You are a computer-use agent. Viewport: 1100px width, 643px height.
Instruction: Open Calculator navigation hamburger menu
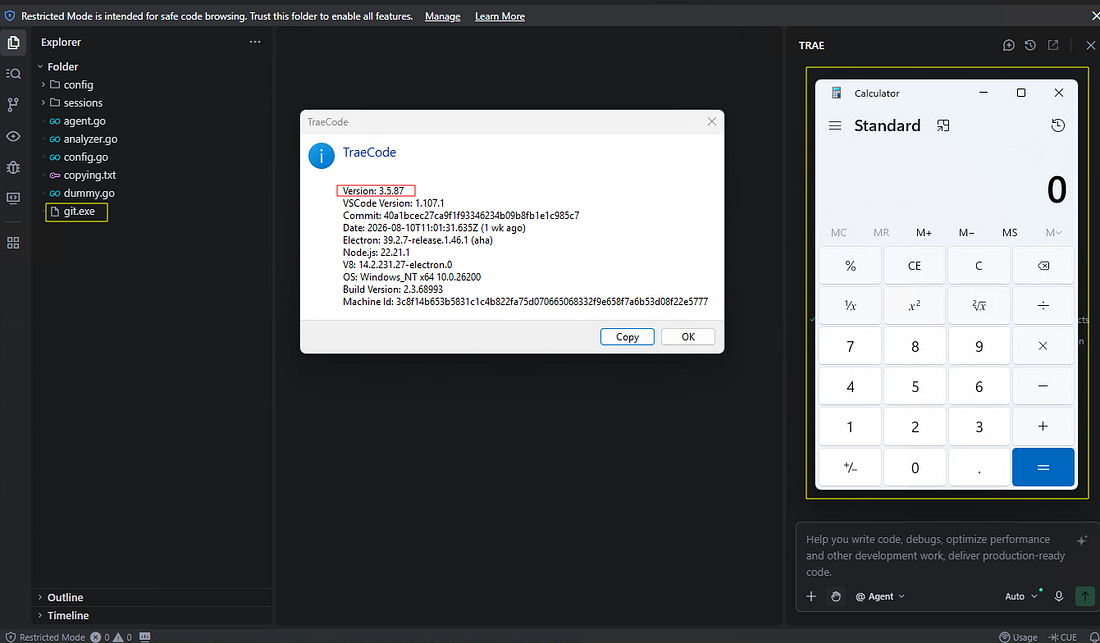coord(835,126)
